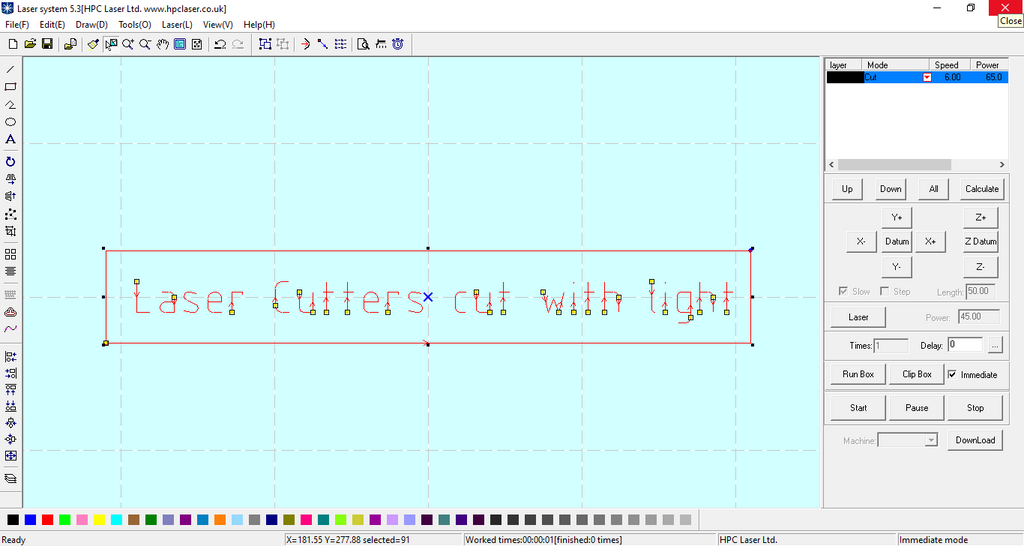Click the bottom layers stack icon in sidebar
This screenshot has width=1024, height=546.
click(10, 479)
